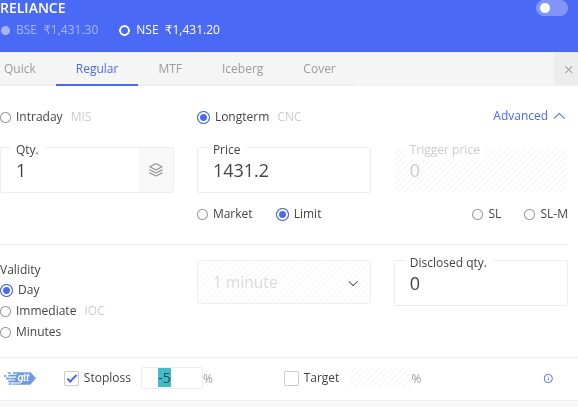This screenshot has height=407, width=578.
Task: Click the Qty. input field
Action: (69, 170)
